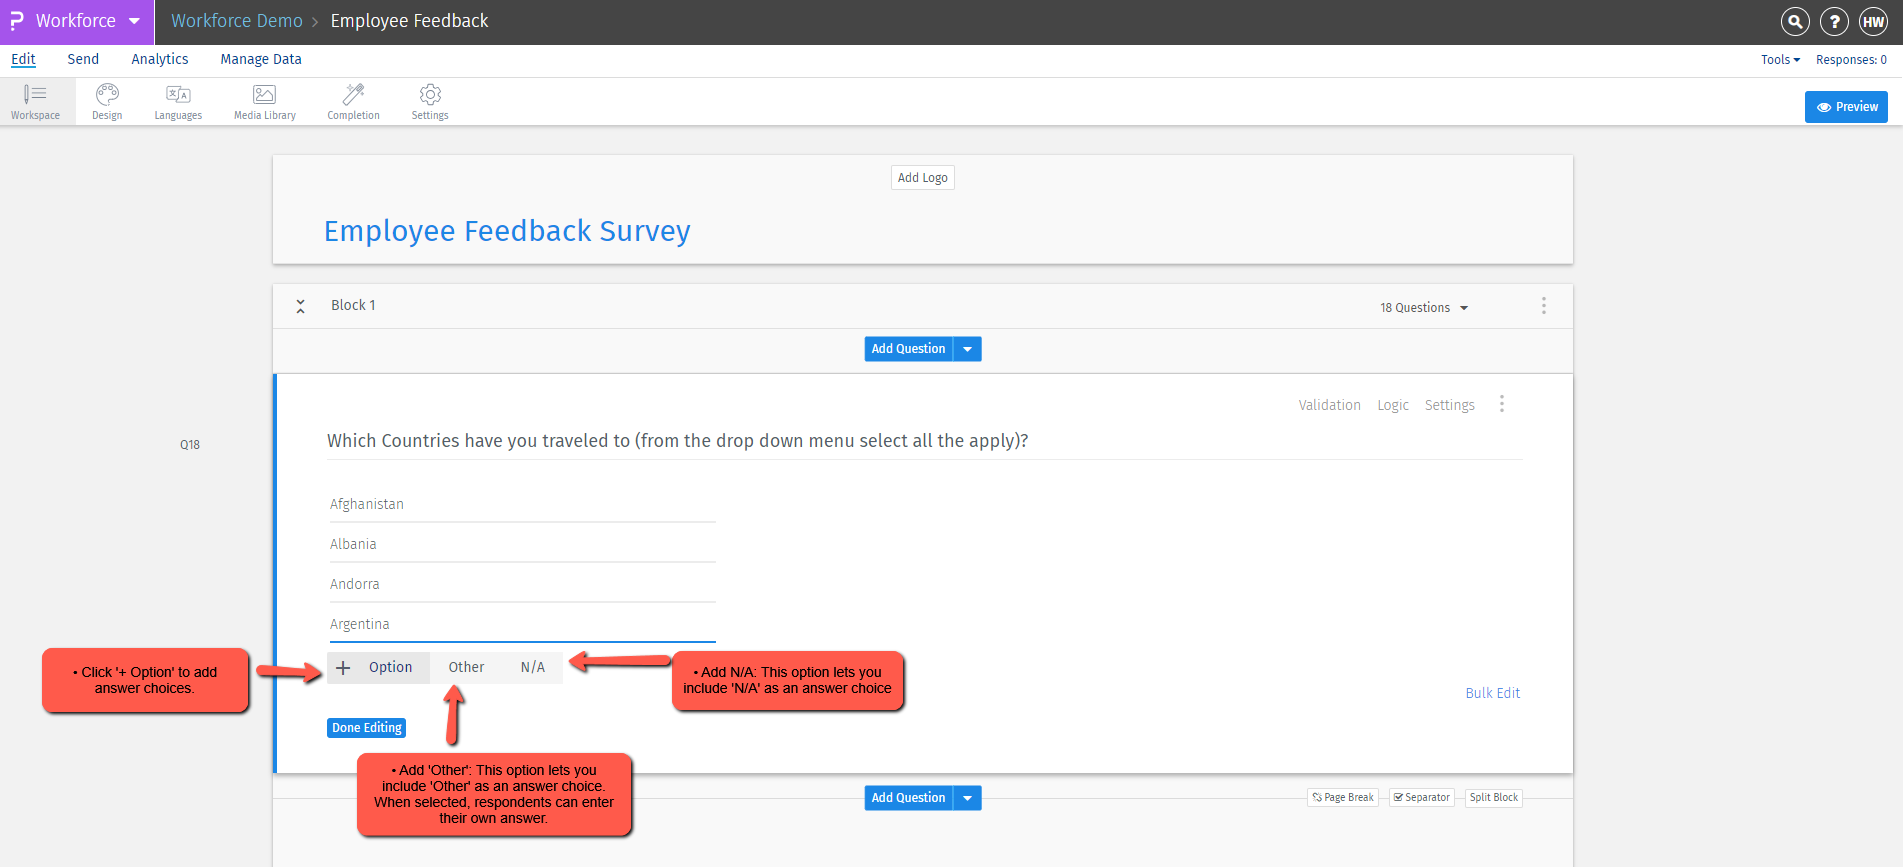This screenshot has width=1903, height=867.
Task: Open question Settings link
Action: [x=1449, y=405]
